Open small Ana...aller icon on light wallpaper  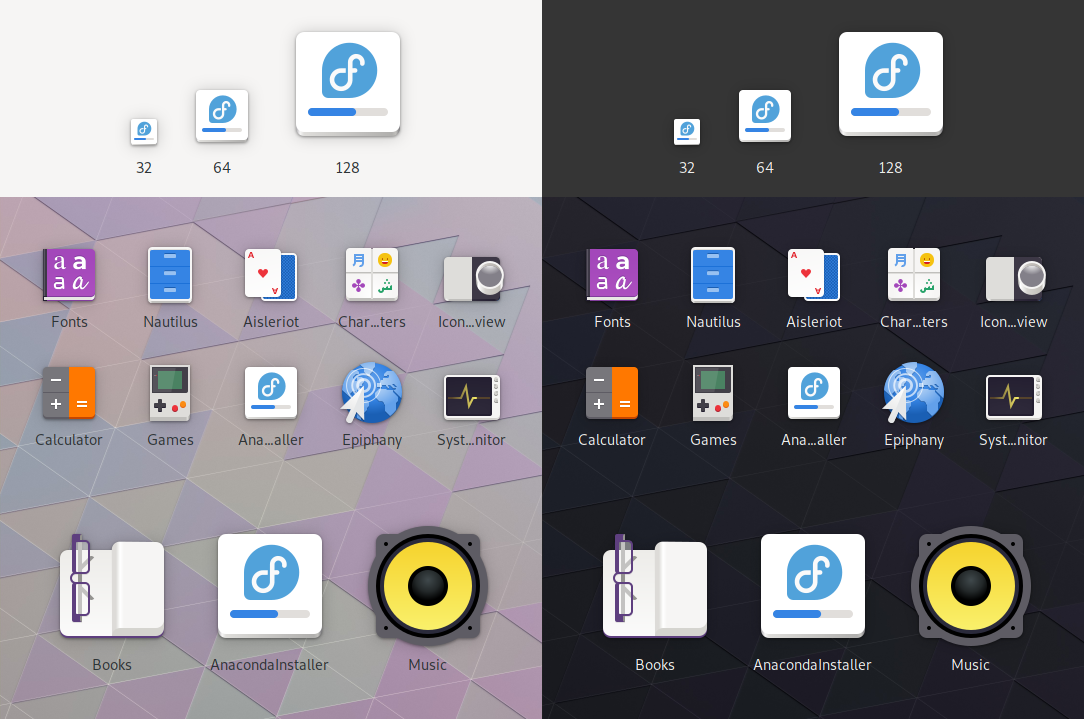click(271, 393)
